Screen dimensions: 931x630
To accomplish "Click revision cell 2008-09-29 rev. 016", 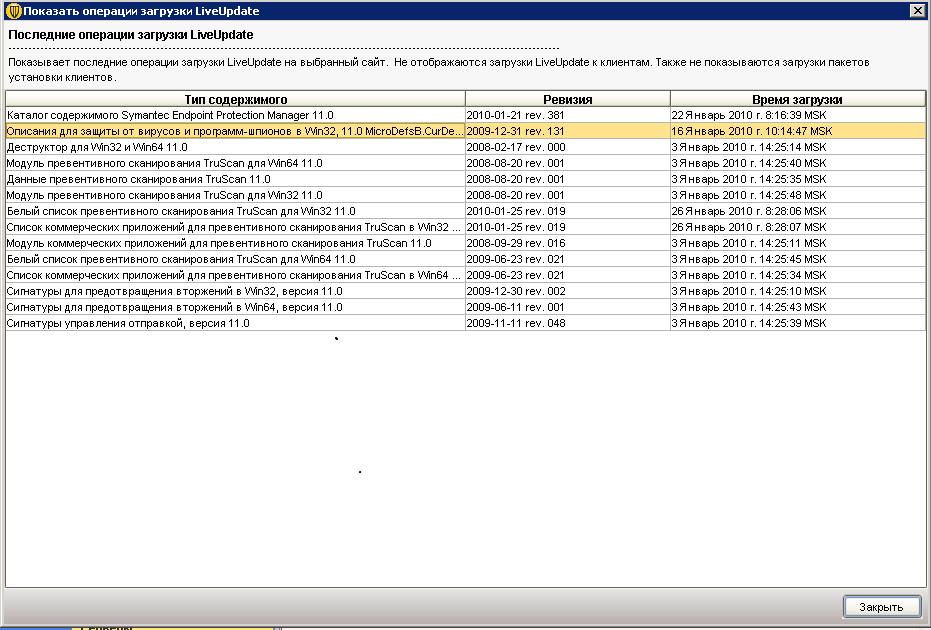I will 568,243.
